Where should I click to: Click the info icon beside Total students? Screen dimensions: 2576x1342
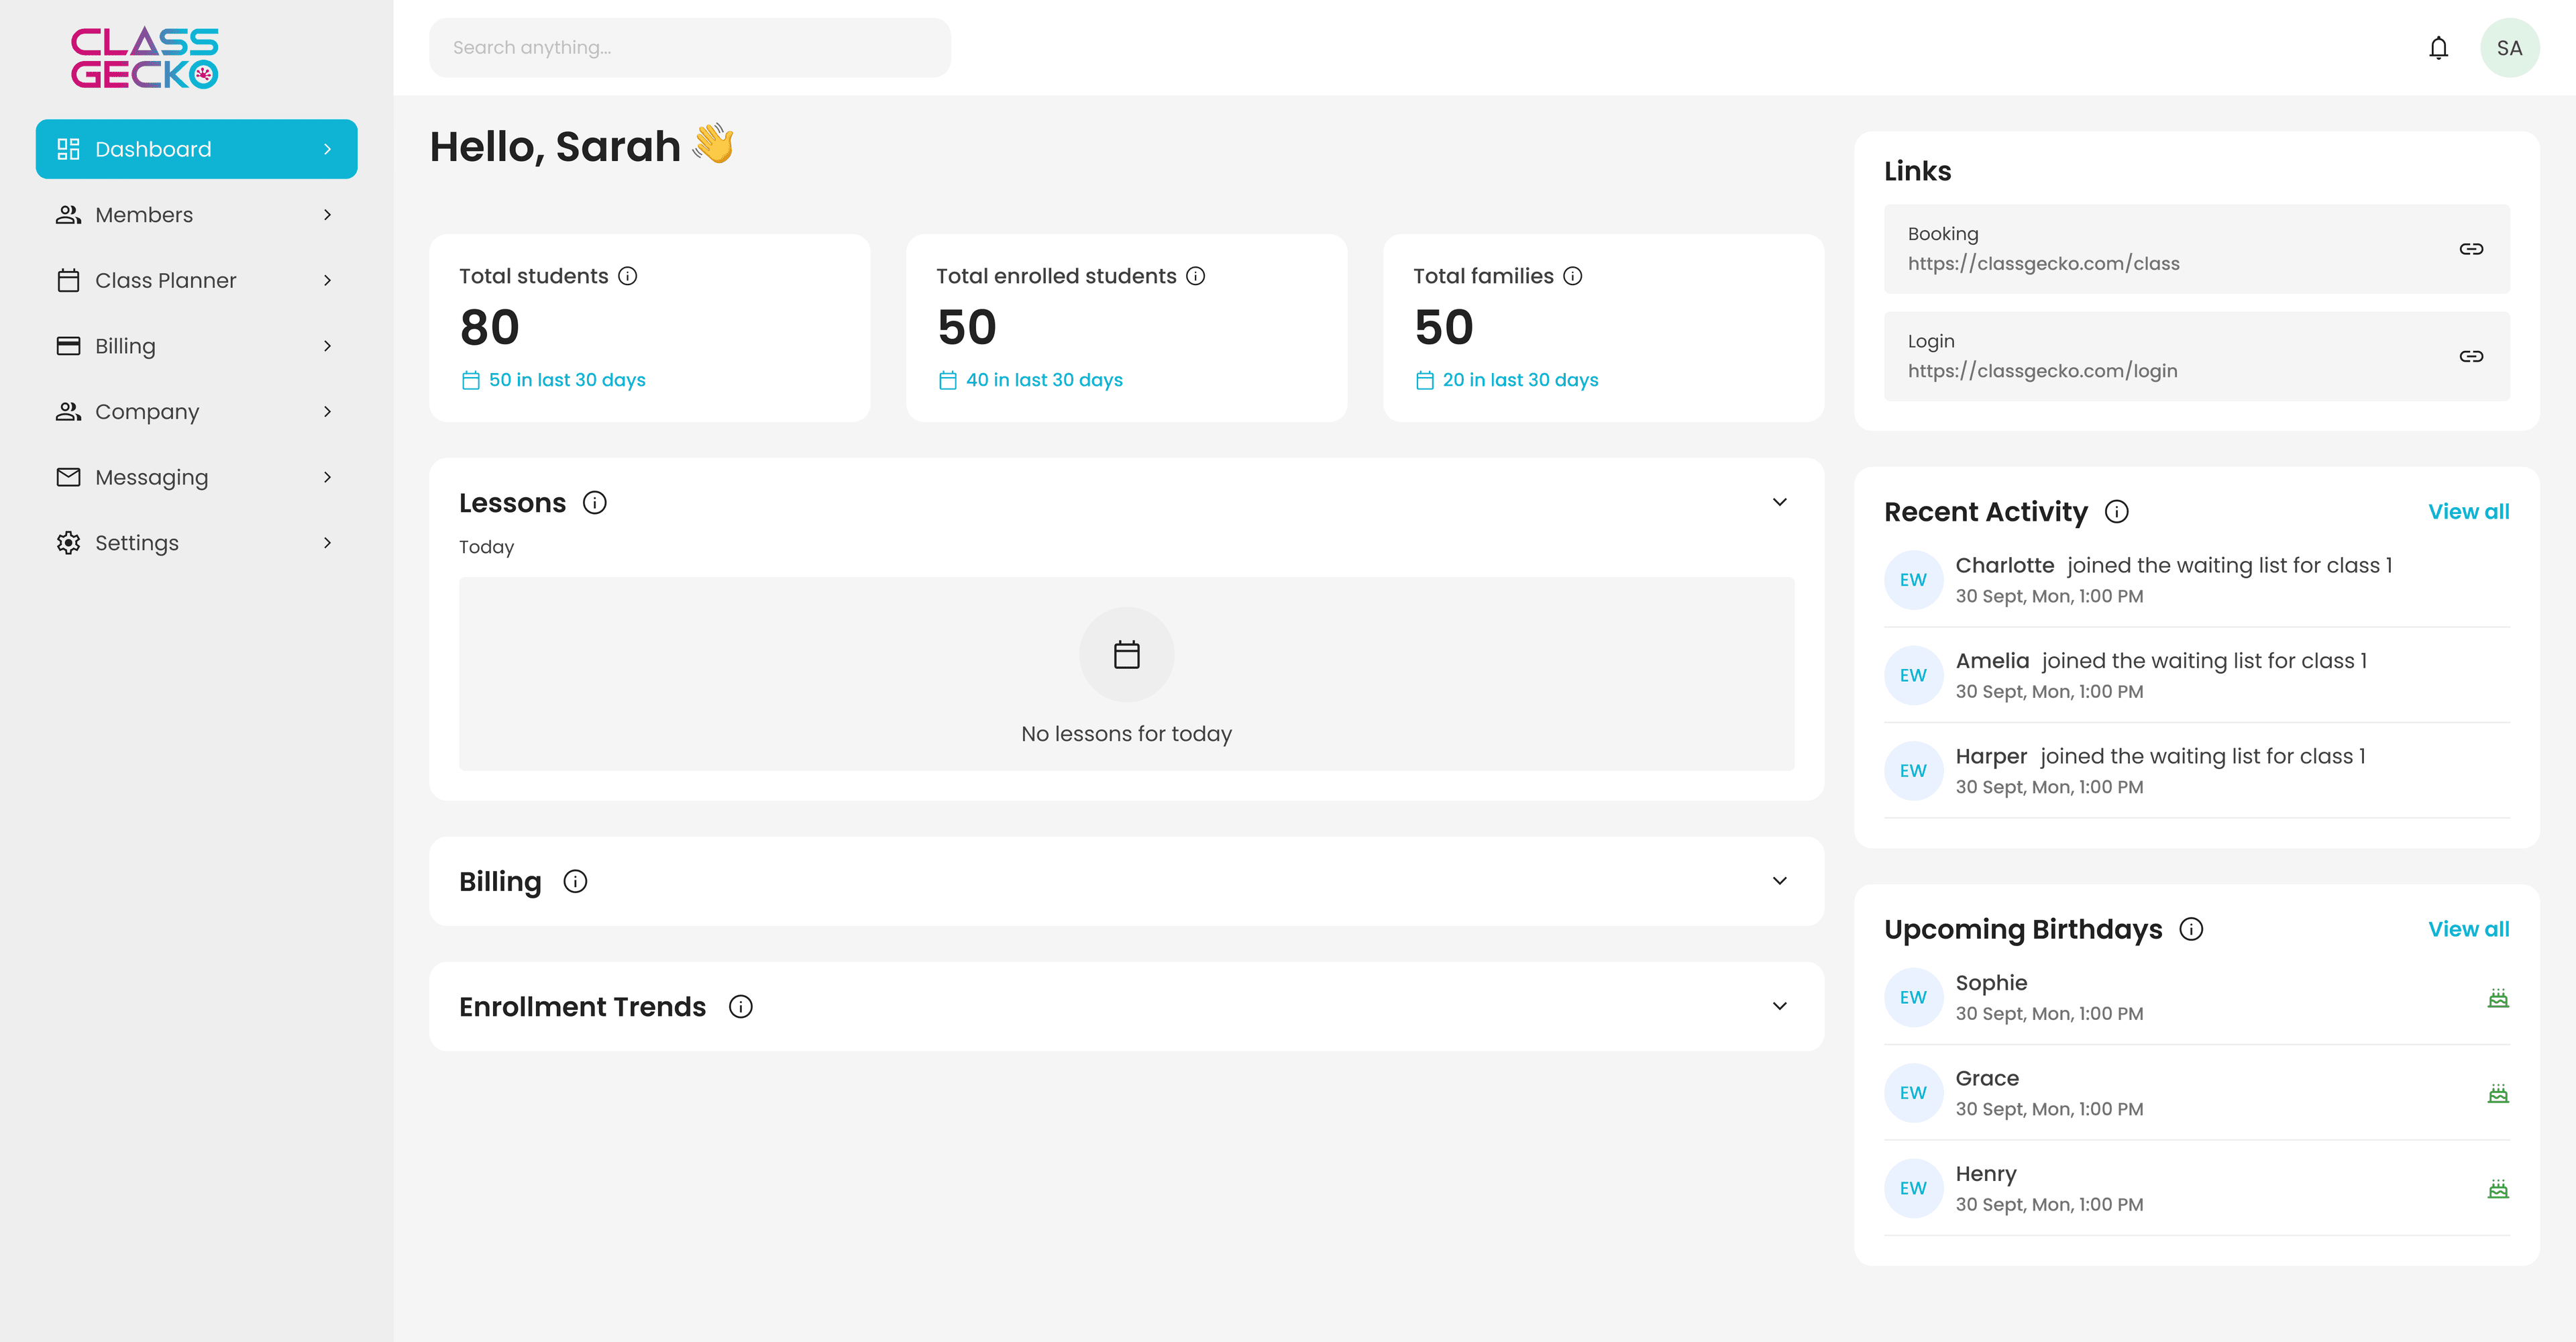click(628, 276)
